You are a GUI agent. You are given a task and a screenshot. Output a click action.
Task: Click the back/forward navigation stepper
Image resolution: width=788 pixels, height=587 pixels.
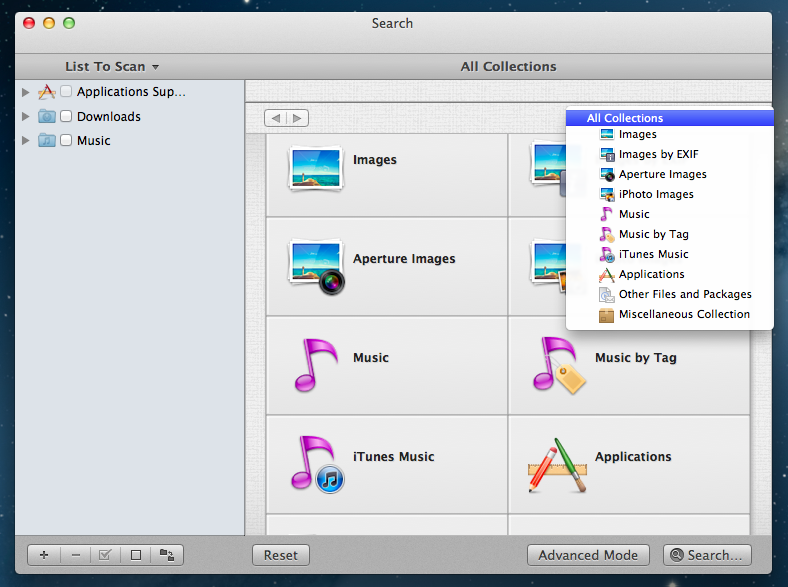point(286,118)
